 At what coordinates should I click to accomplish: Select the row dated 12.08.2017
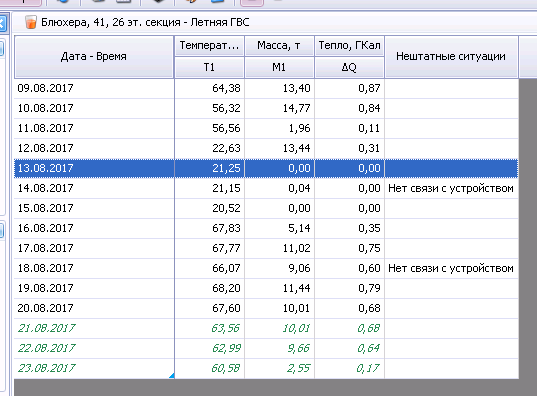pyautogui.click(x=266, y=148)
